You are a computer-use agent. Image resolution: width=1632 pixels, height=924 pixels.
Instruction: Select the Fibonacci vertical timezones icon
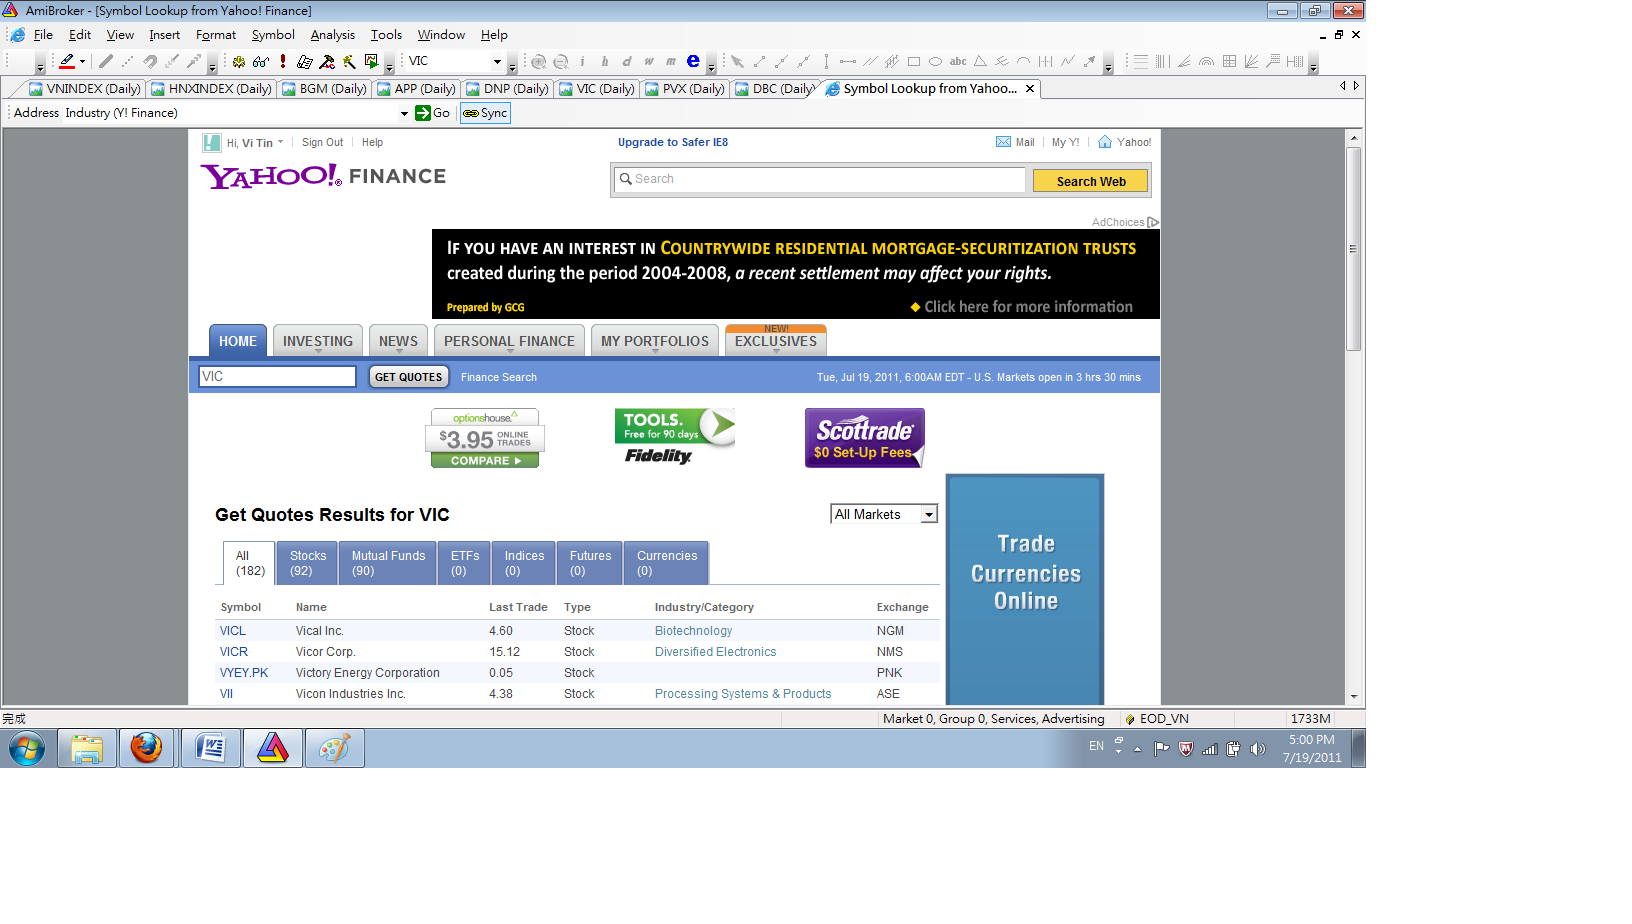pos(1162,61)
